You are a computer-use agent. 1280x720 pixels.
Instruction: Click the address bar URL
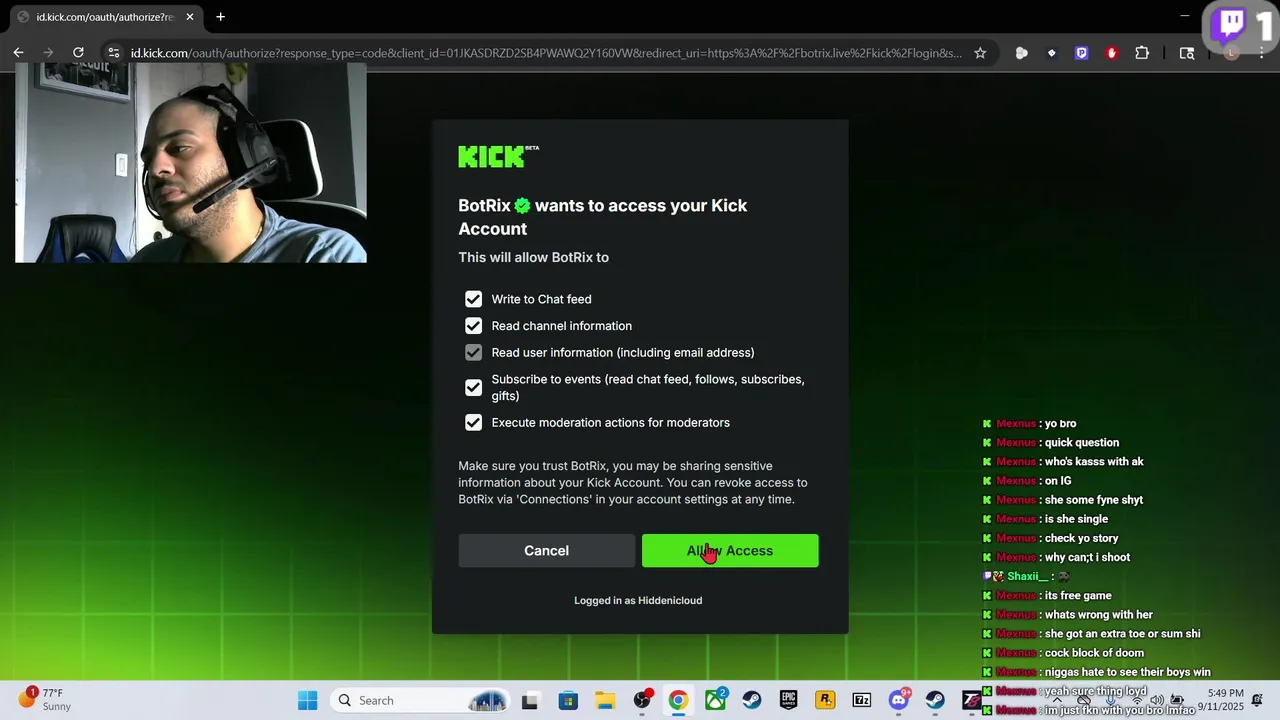click(547, 53)
